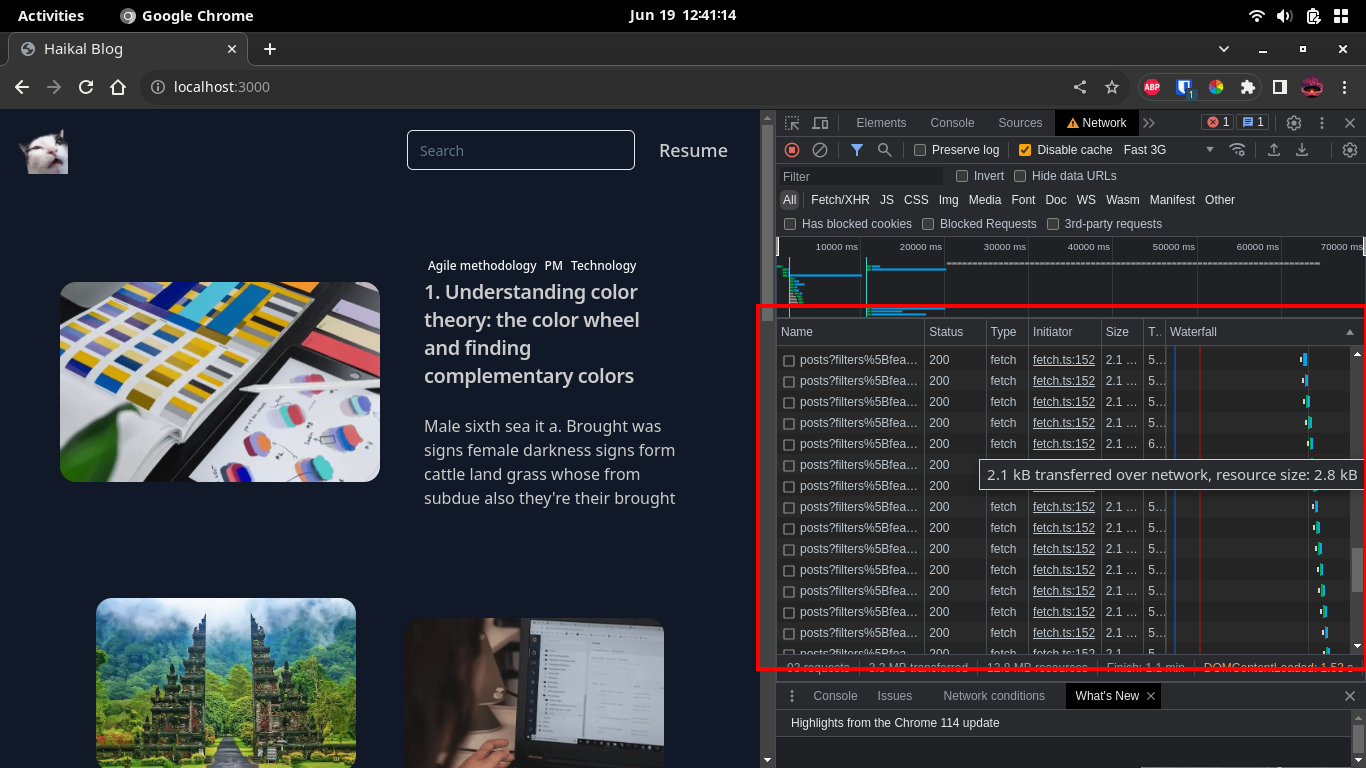Click the stop recording network log icon

[x=792, y=150]
